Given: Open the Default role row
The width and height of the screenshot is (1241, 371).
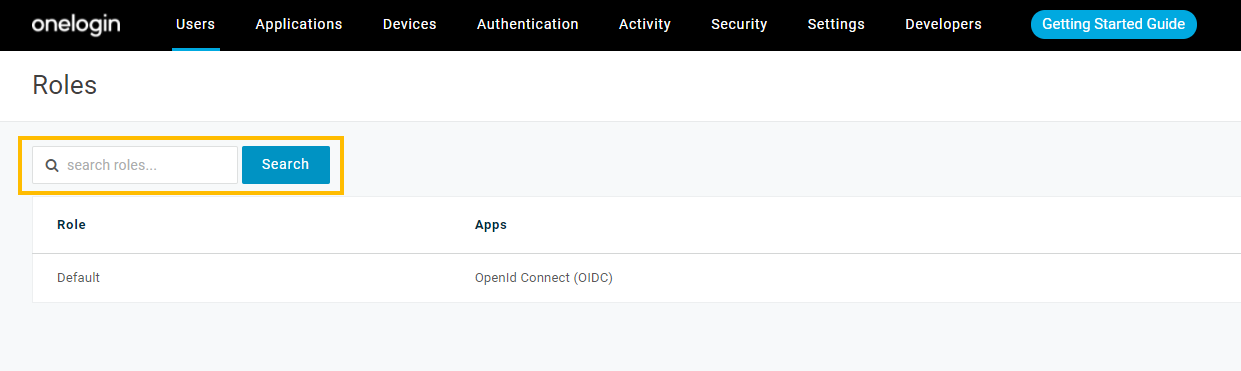Looking at the screenshot, I should tap(636, 278).
